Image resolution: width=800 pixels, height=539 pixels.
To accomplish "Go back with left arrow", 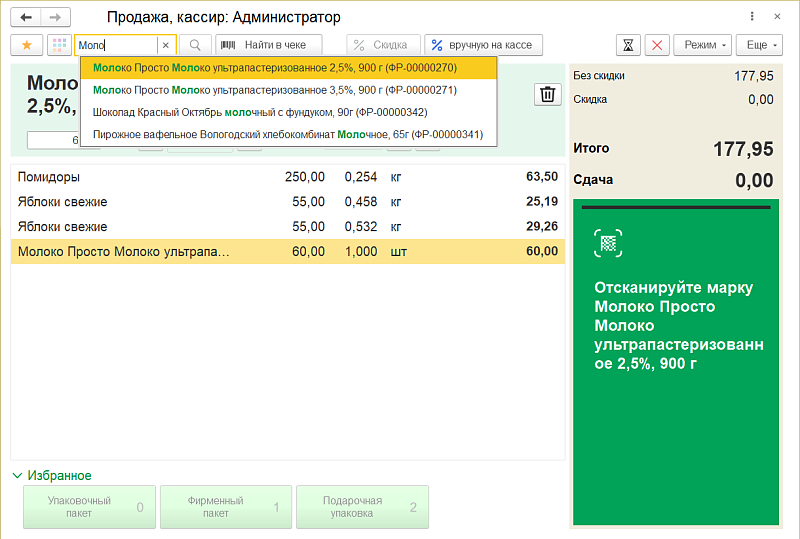I will (26, 17).
